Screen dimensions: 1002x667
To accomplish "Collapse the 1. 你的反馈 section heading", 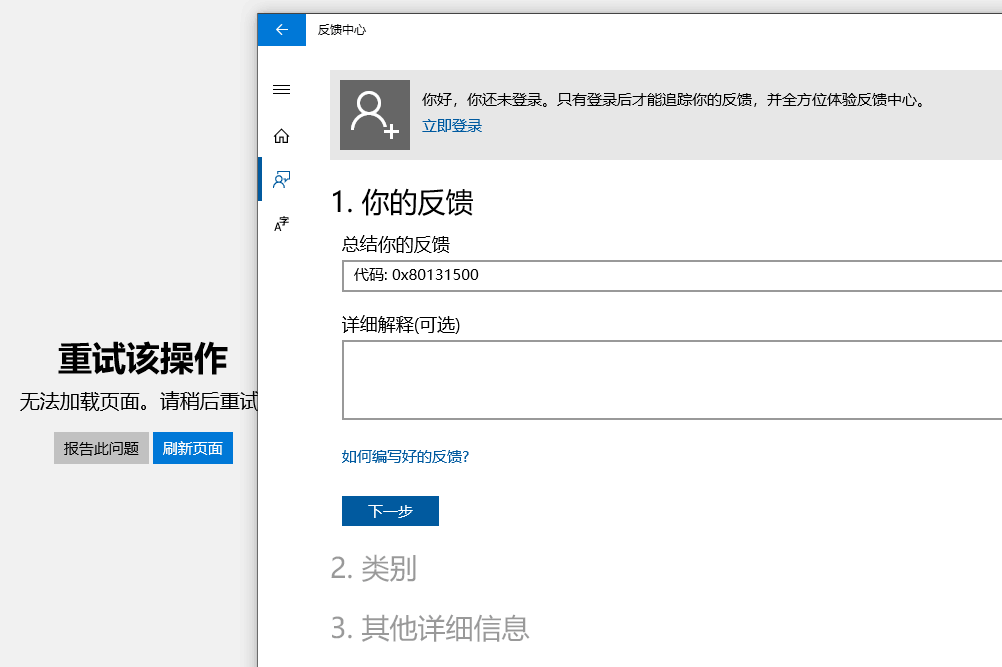I will pyautogui.click(x=402, y=202).
